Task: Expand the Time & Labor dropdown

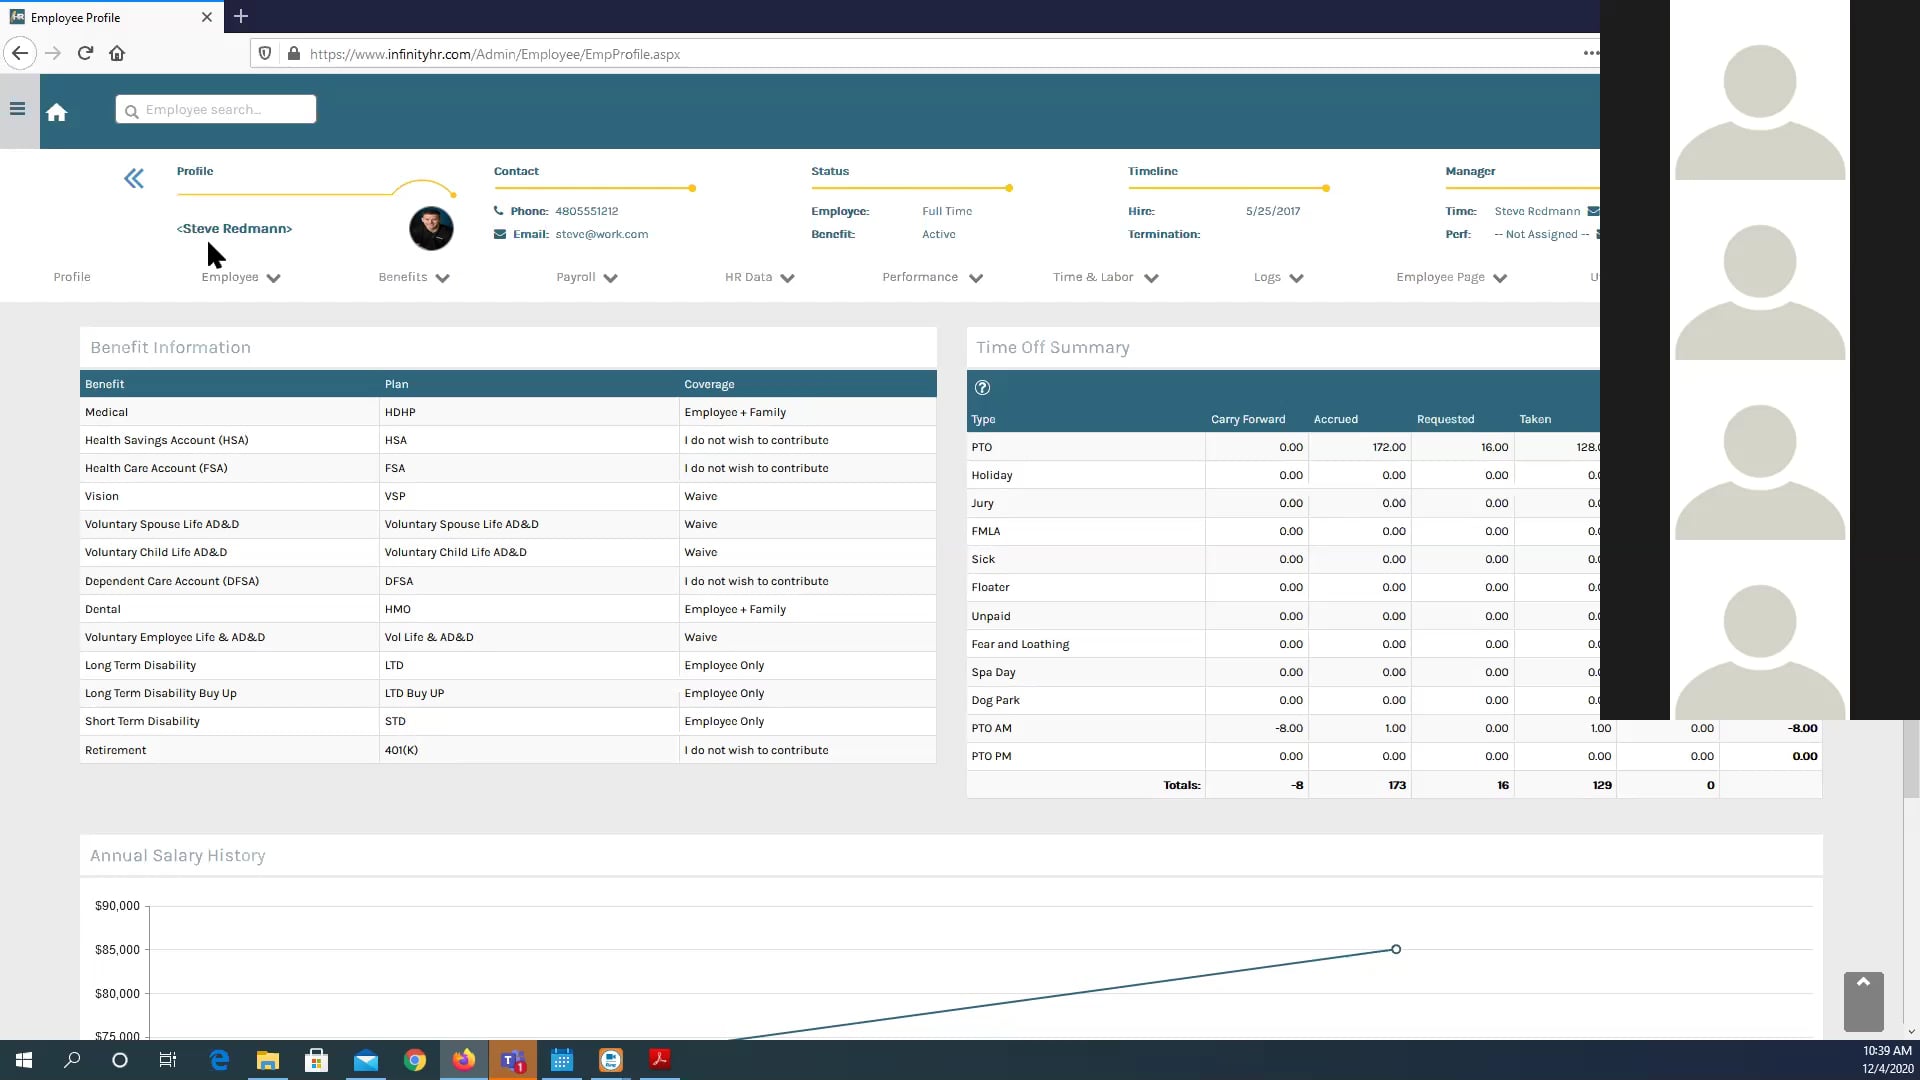Action: coord(1104,277)
